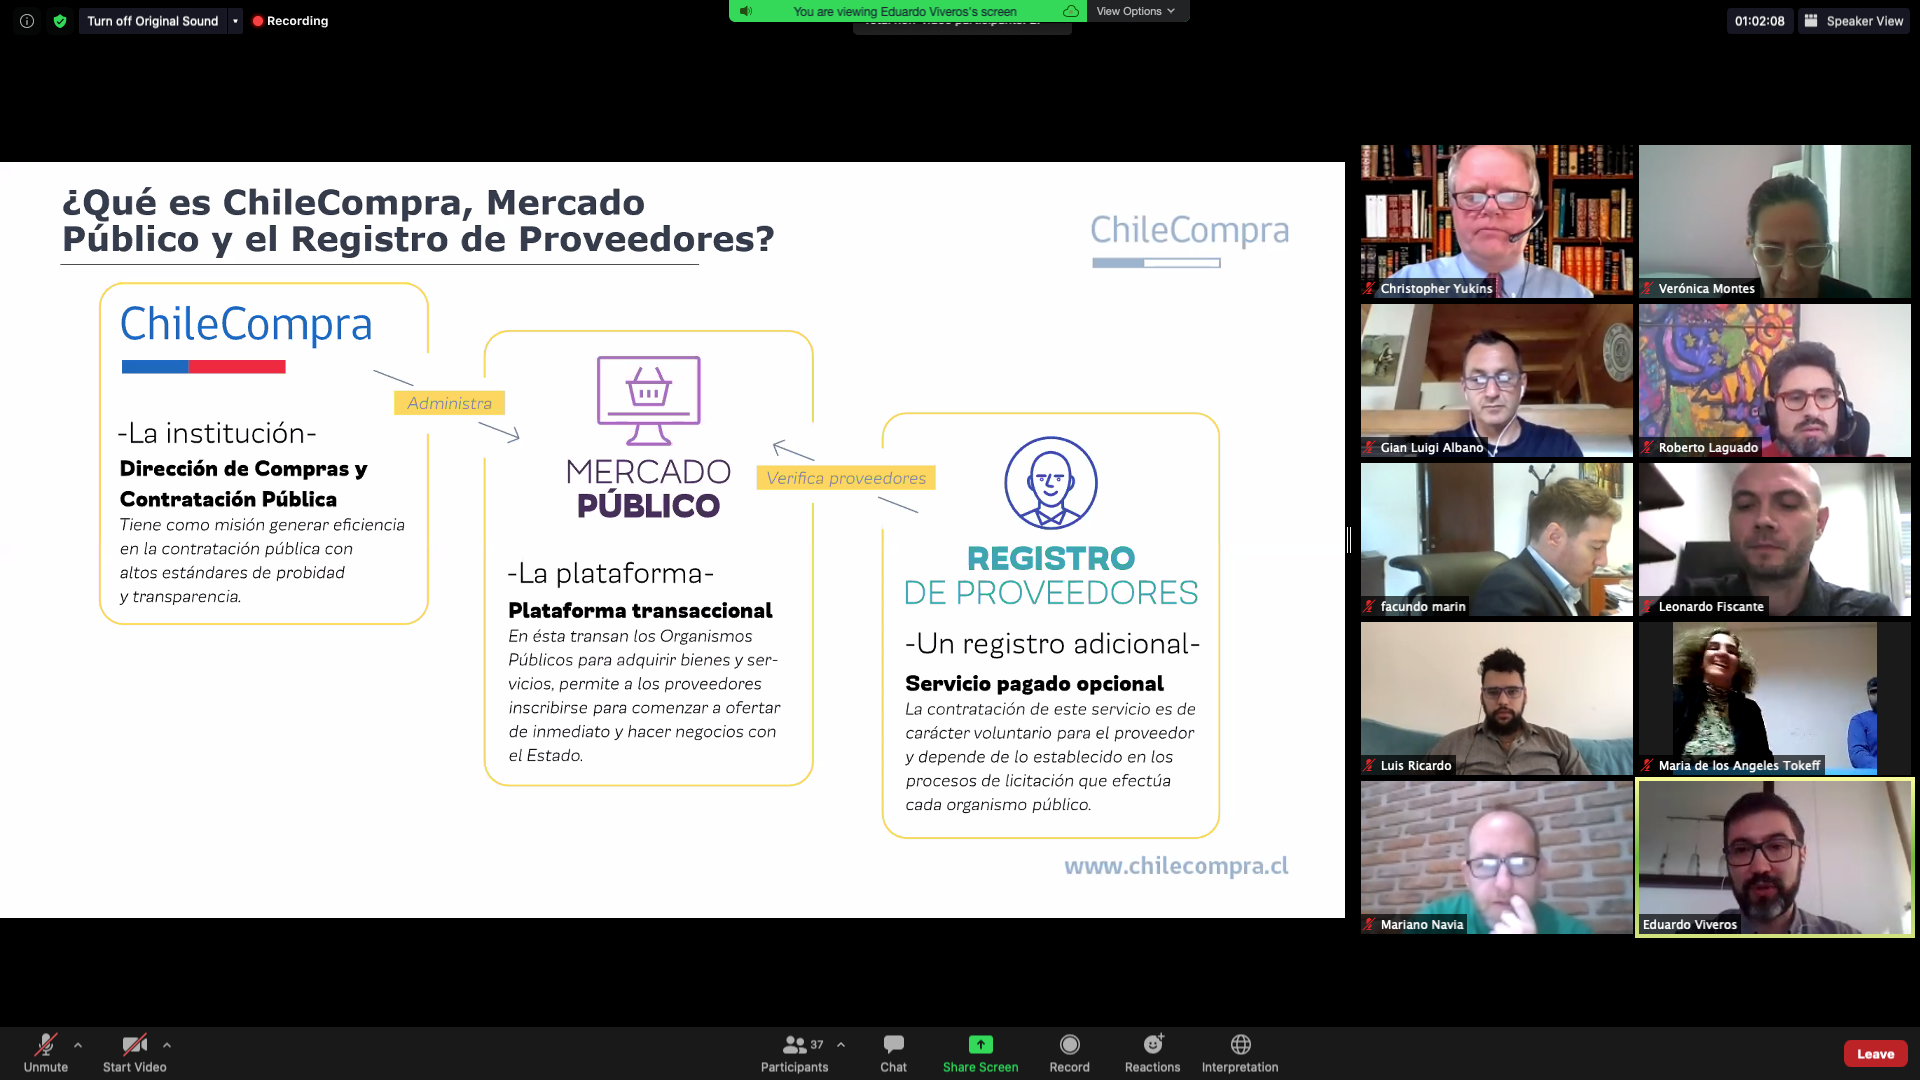Expand the arrow next to Participants
1920x1080 pixels.
click(x=841, y=1045)
